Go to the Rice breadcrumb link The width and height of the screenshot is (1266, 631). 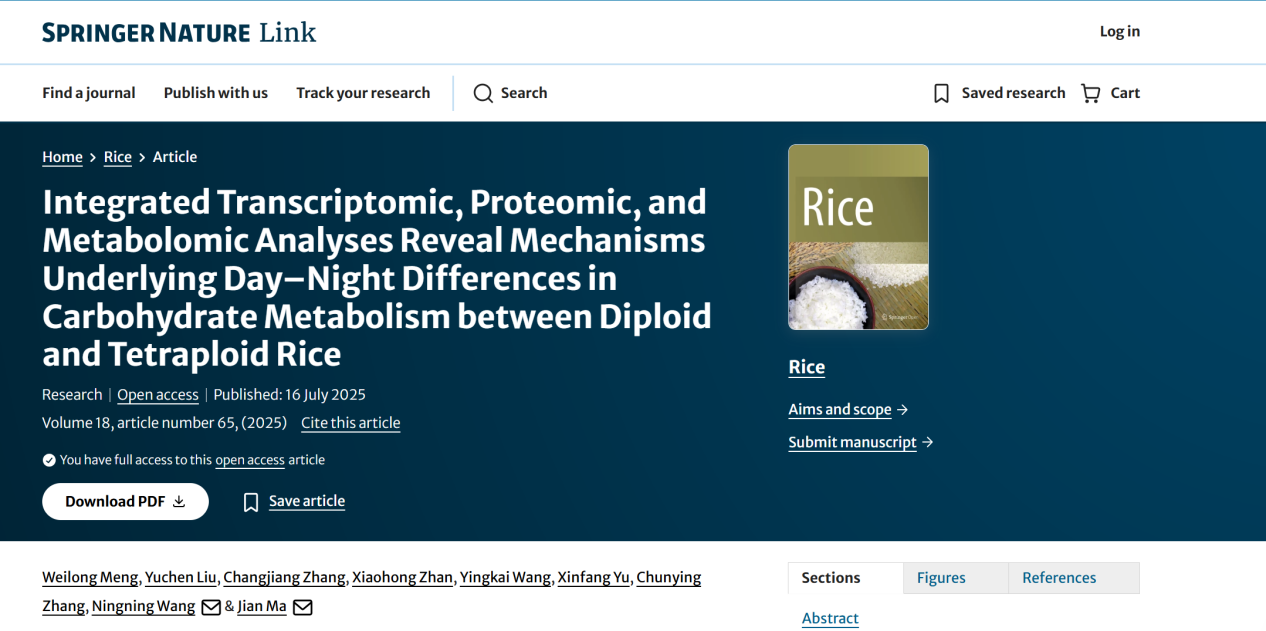coord(118,157)
